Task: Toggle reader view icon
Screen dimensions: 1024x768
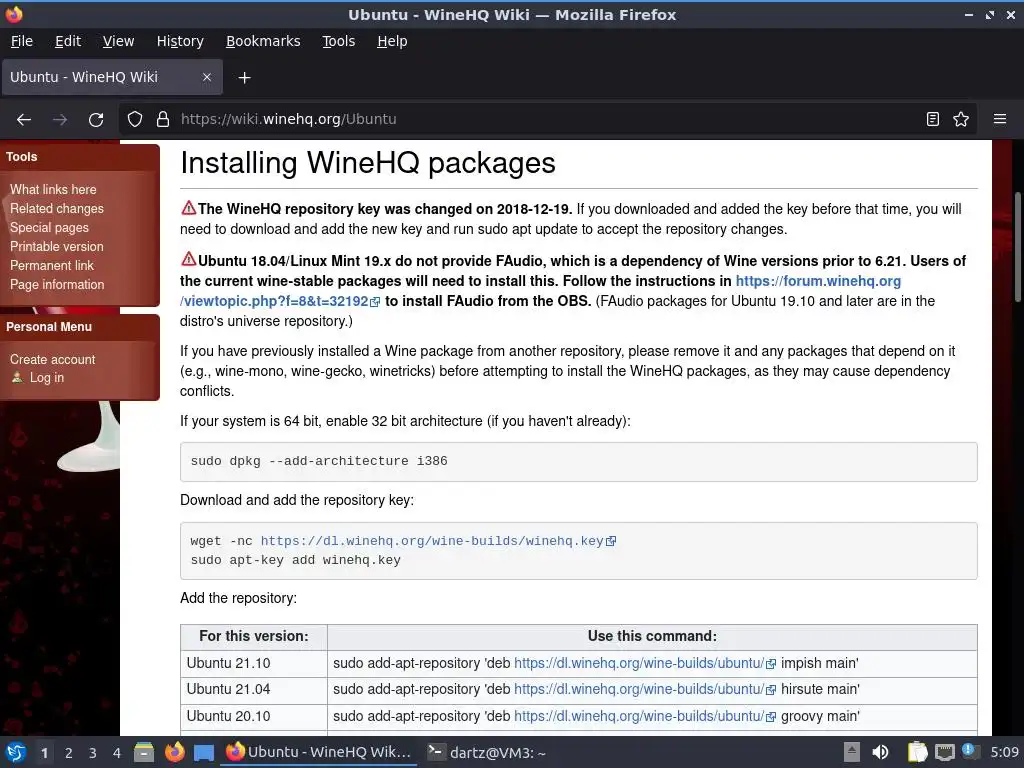Action: (x=933, y=119)
